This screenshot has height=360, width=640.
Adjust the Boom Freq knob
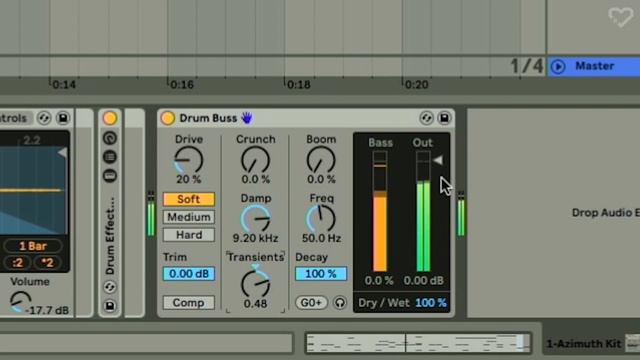click(x=321, y=219)
